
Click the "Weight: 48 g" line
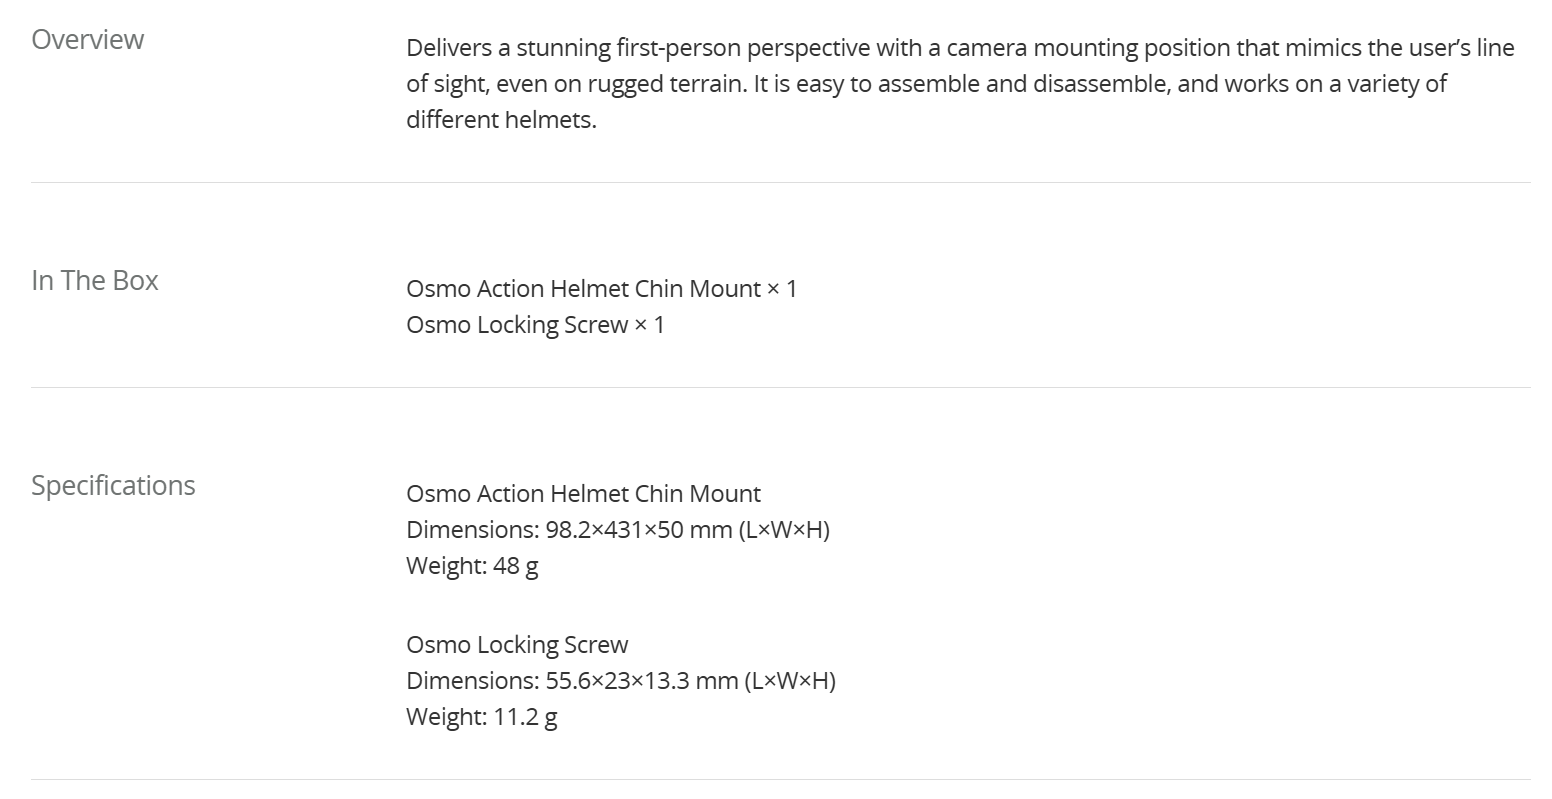[x=472, y=566]
